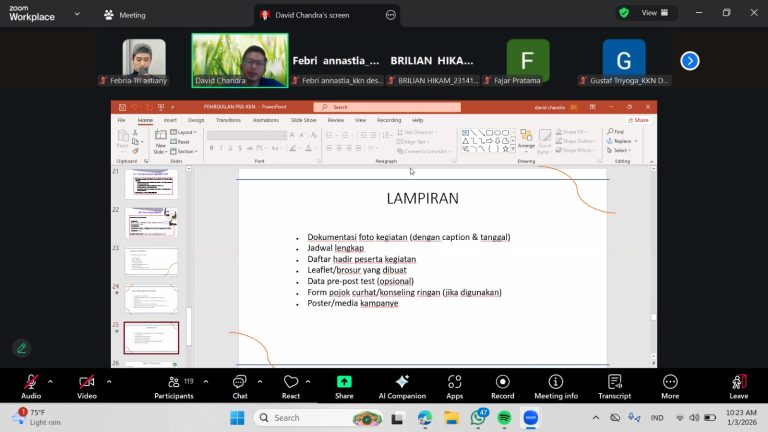Click the annotation pencil icon
Screen dimensions: 768x432
coord(21,348)
